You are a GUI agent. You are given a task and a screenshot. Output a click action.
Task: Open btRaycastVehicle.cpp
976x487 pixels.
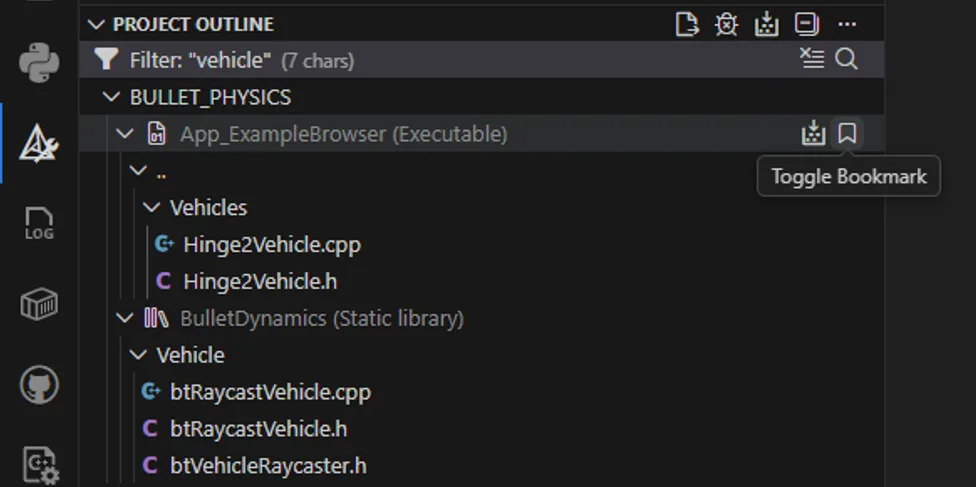(x=270, y=392)
